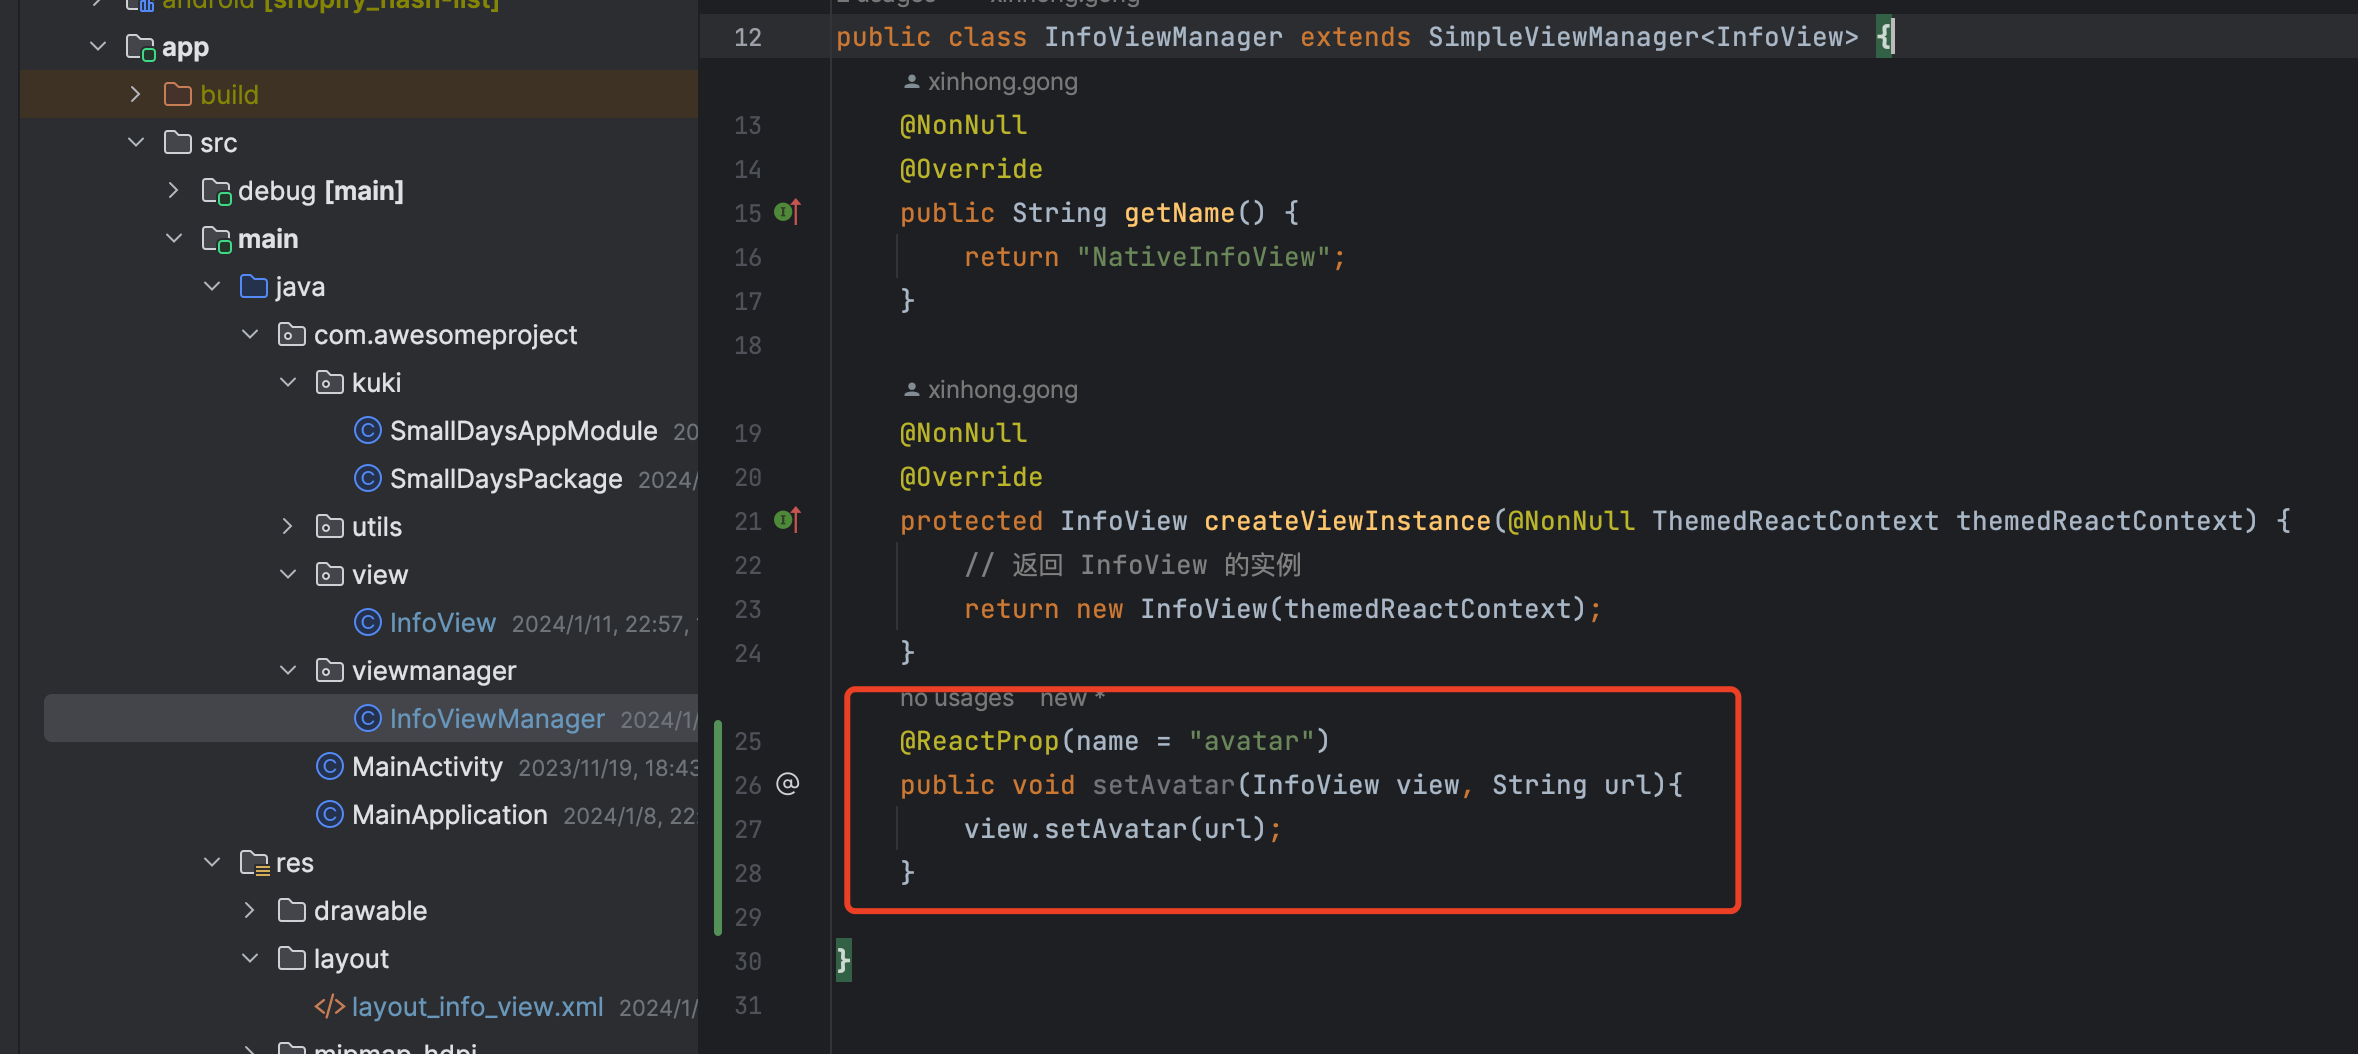Click line number 27 in the gutter

[x=748, y=830]
